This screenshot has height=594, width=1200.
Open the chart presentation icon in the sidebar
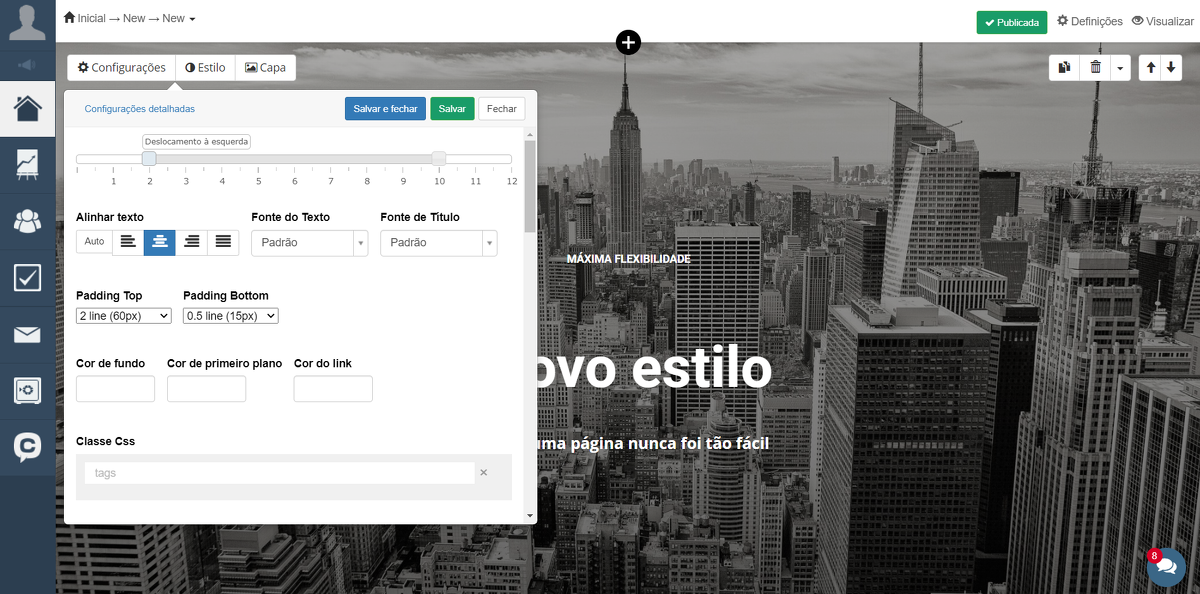27,164
